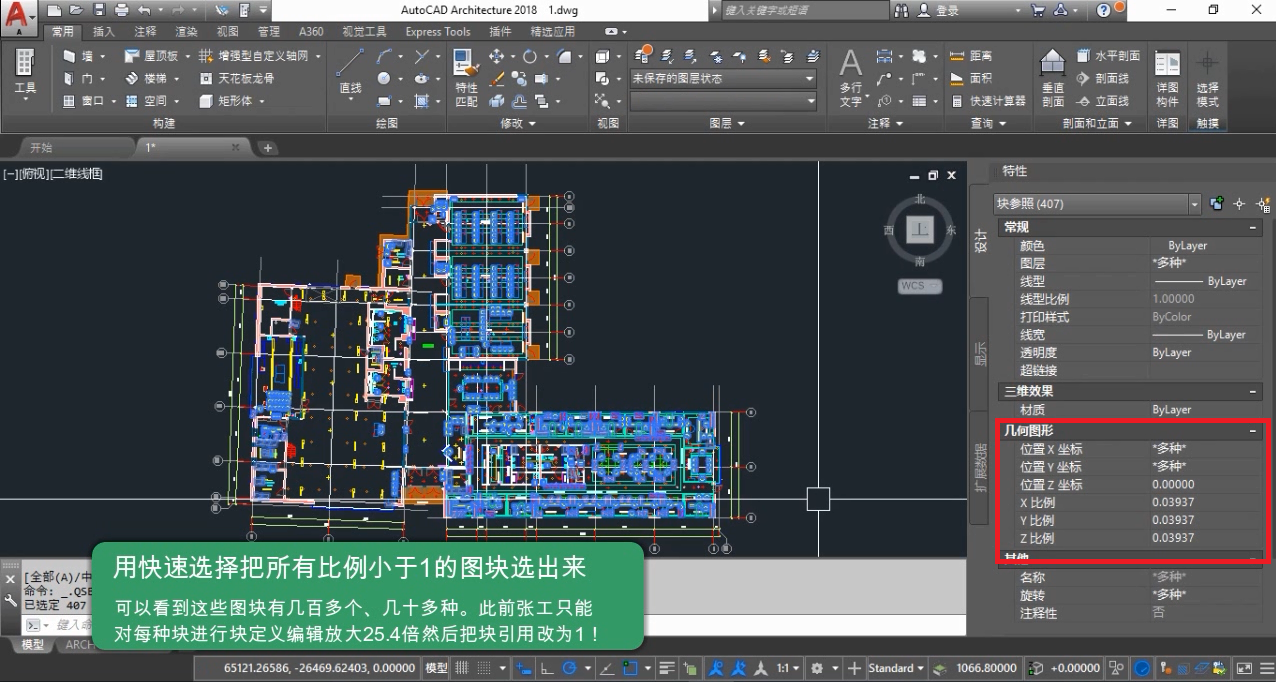1276x682 pixels.
Task: Click the Area (面积) measure tool
Action: (x=970, y=78)
